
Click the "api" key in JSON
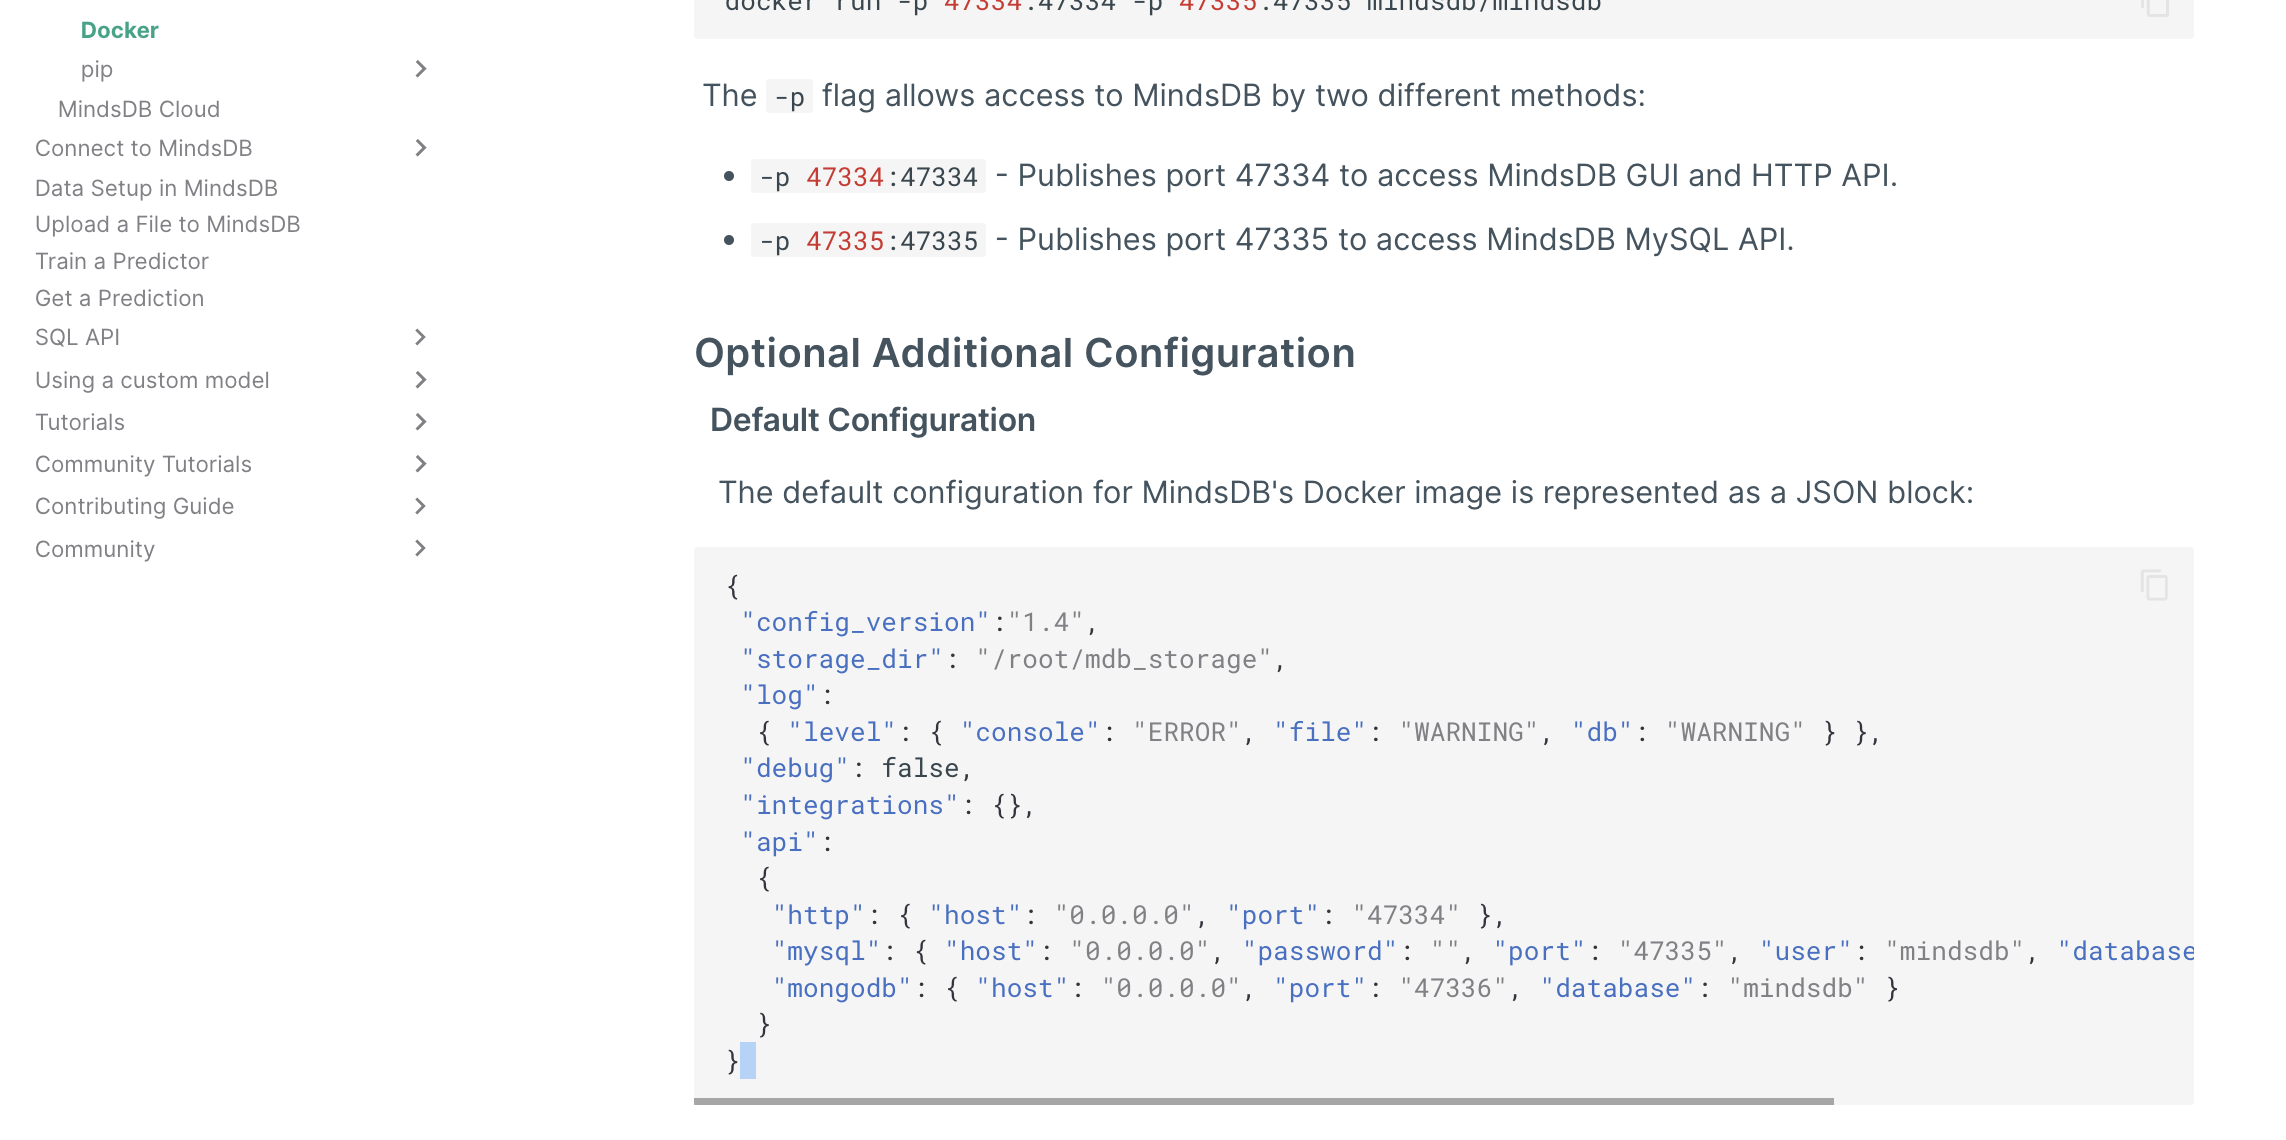779,842
